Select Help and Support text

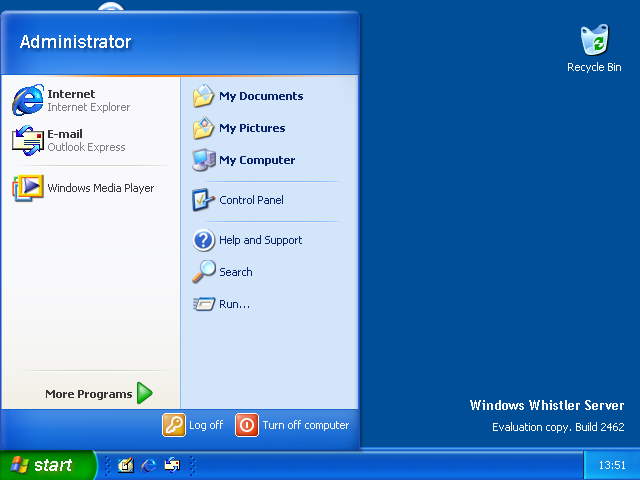click(260, 240)
